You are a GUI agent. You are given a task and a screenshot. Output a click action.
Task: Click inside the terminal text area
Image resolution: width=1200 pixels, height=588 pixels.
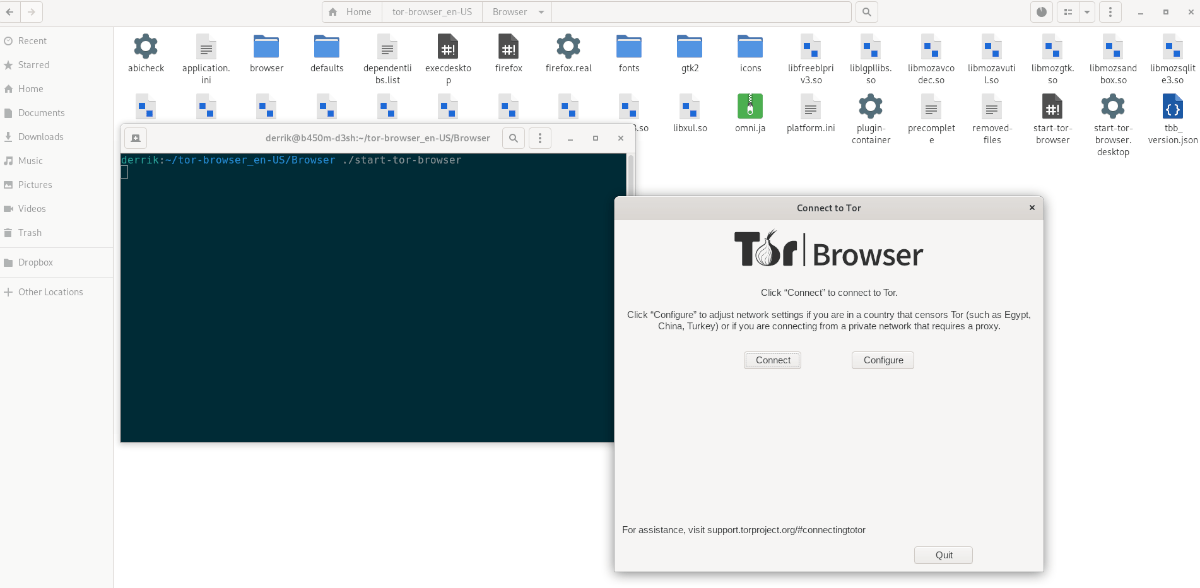(x=372, y=297)
